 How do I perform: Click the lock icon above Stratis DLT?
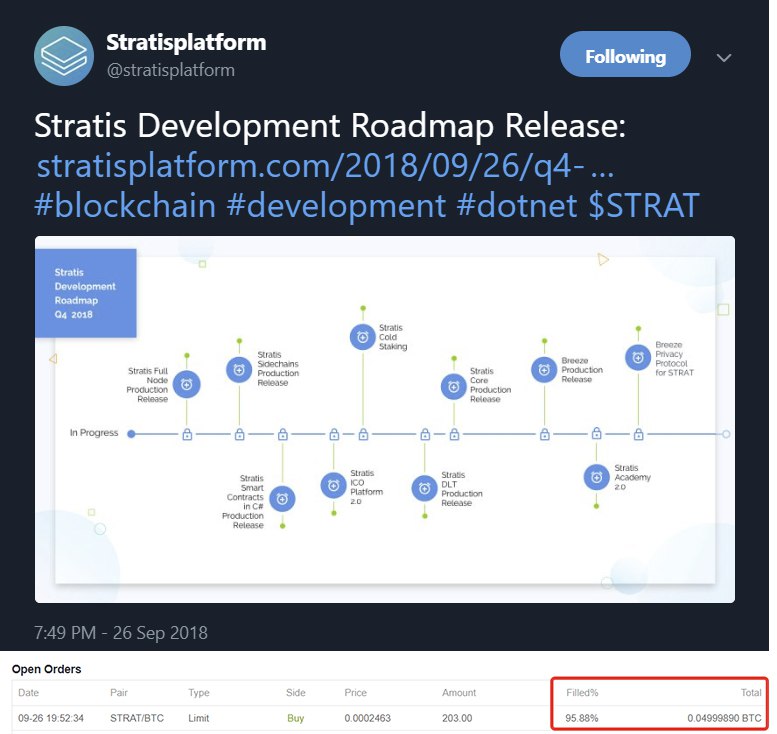425,434
